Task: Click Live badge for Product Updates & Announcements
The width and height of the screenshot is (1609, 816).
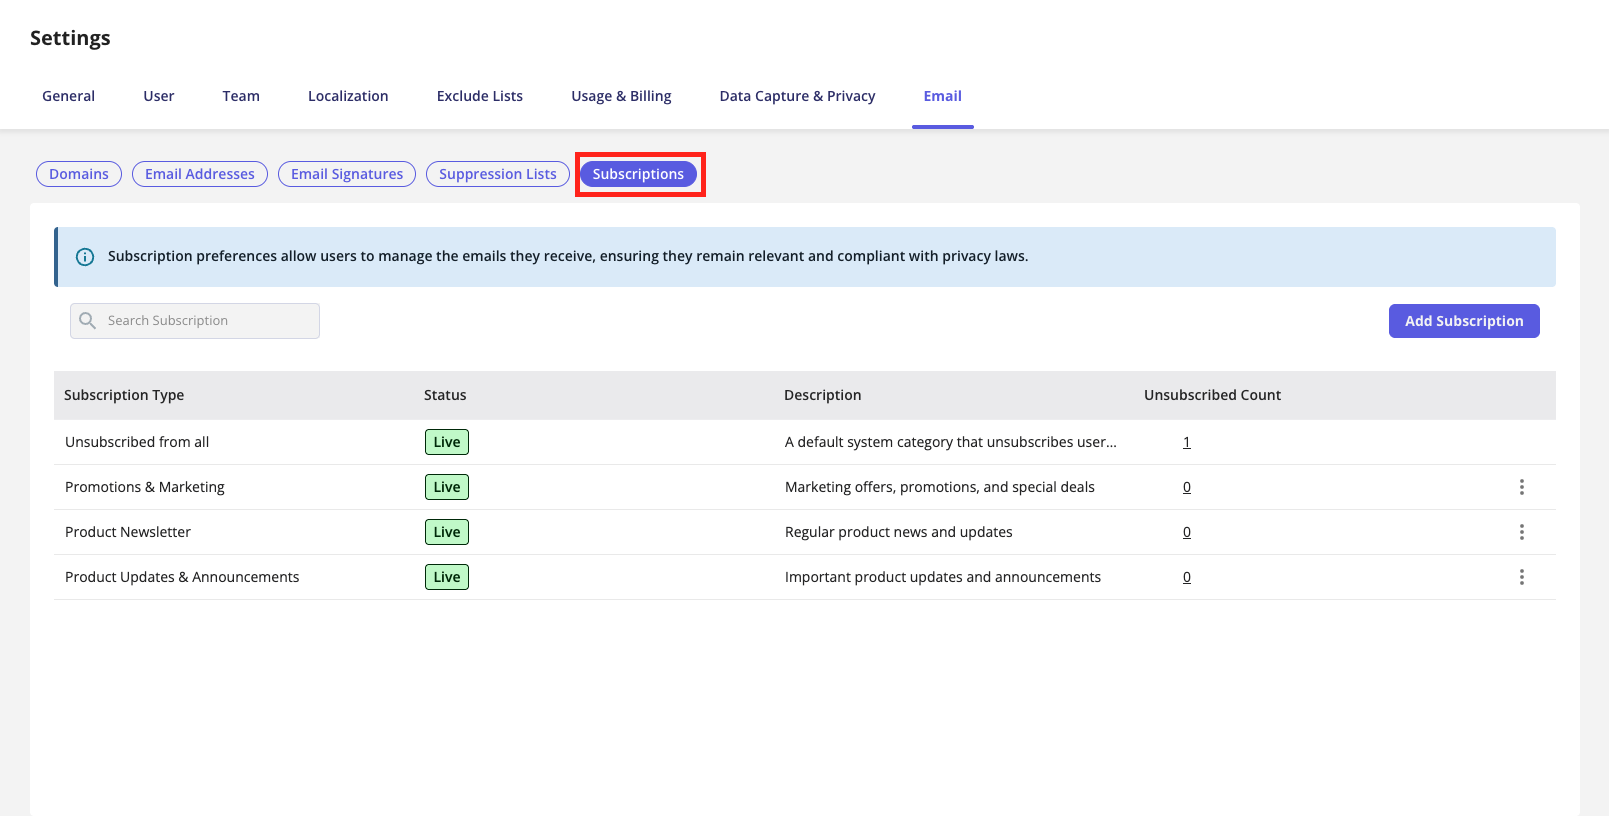Action: click(447, 577)
